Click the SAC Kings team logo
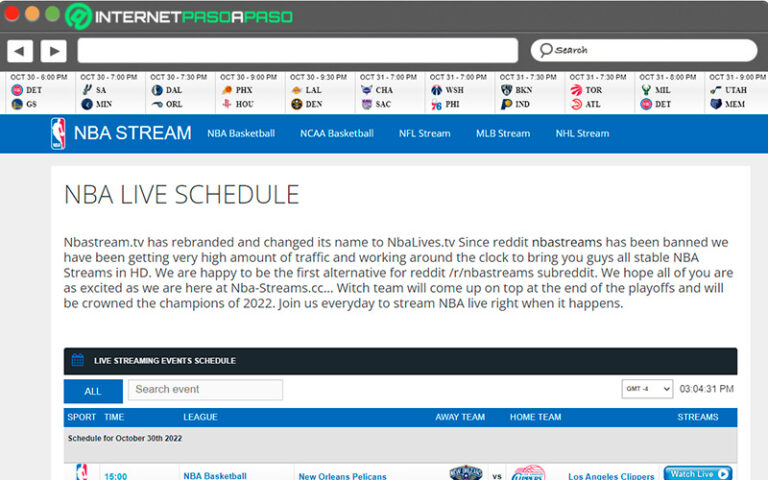The width and height of the screenshot is (768, 480). coord(367,104)
